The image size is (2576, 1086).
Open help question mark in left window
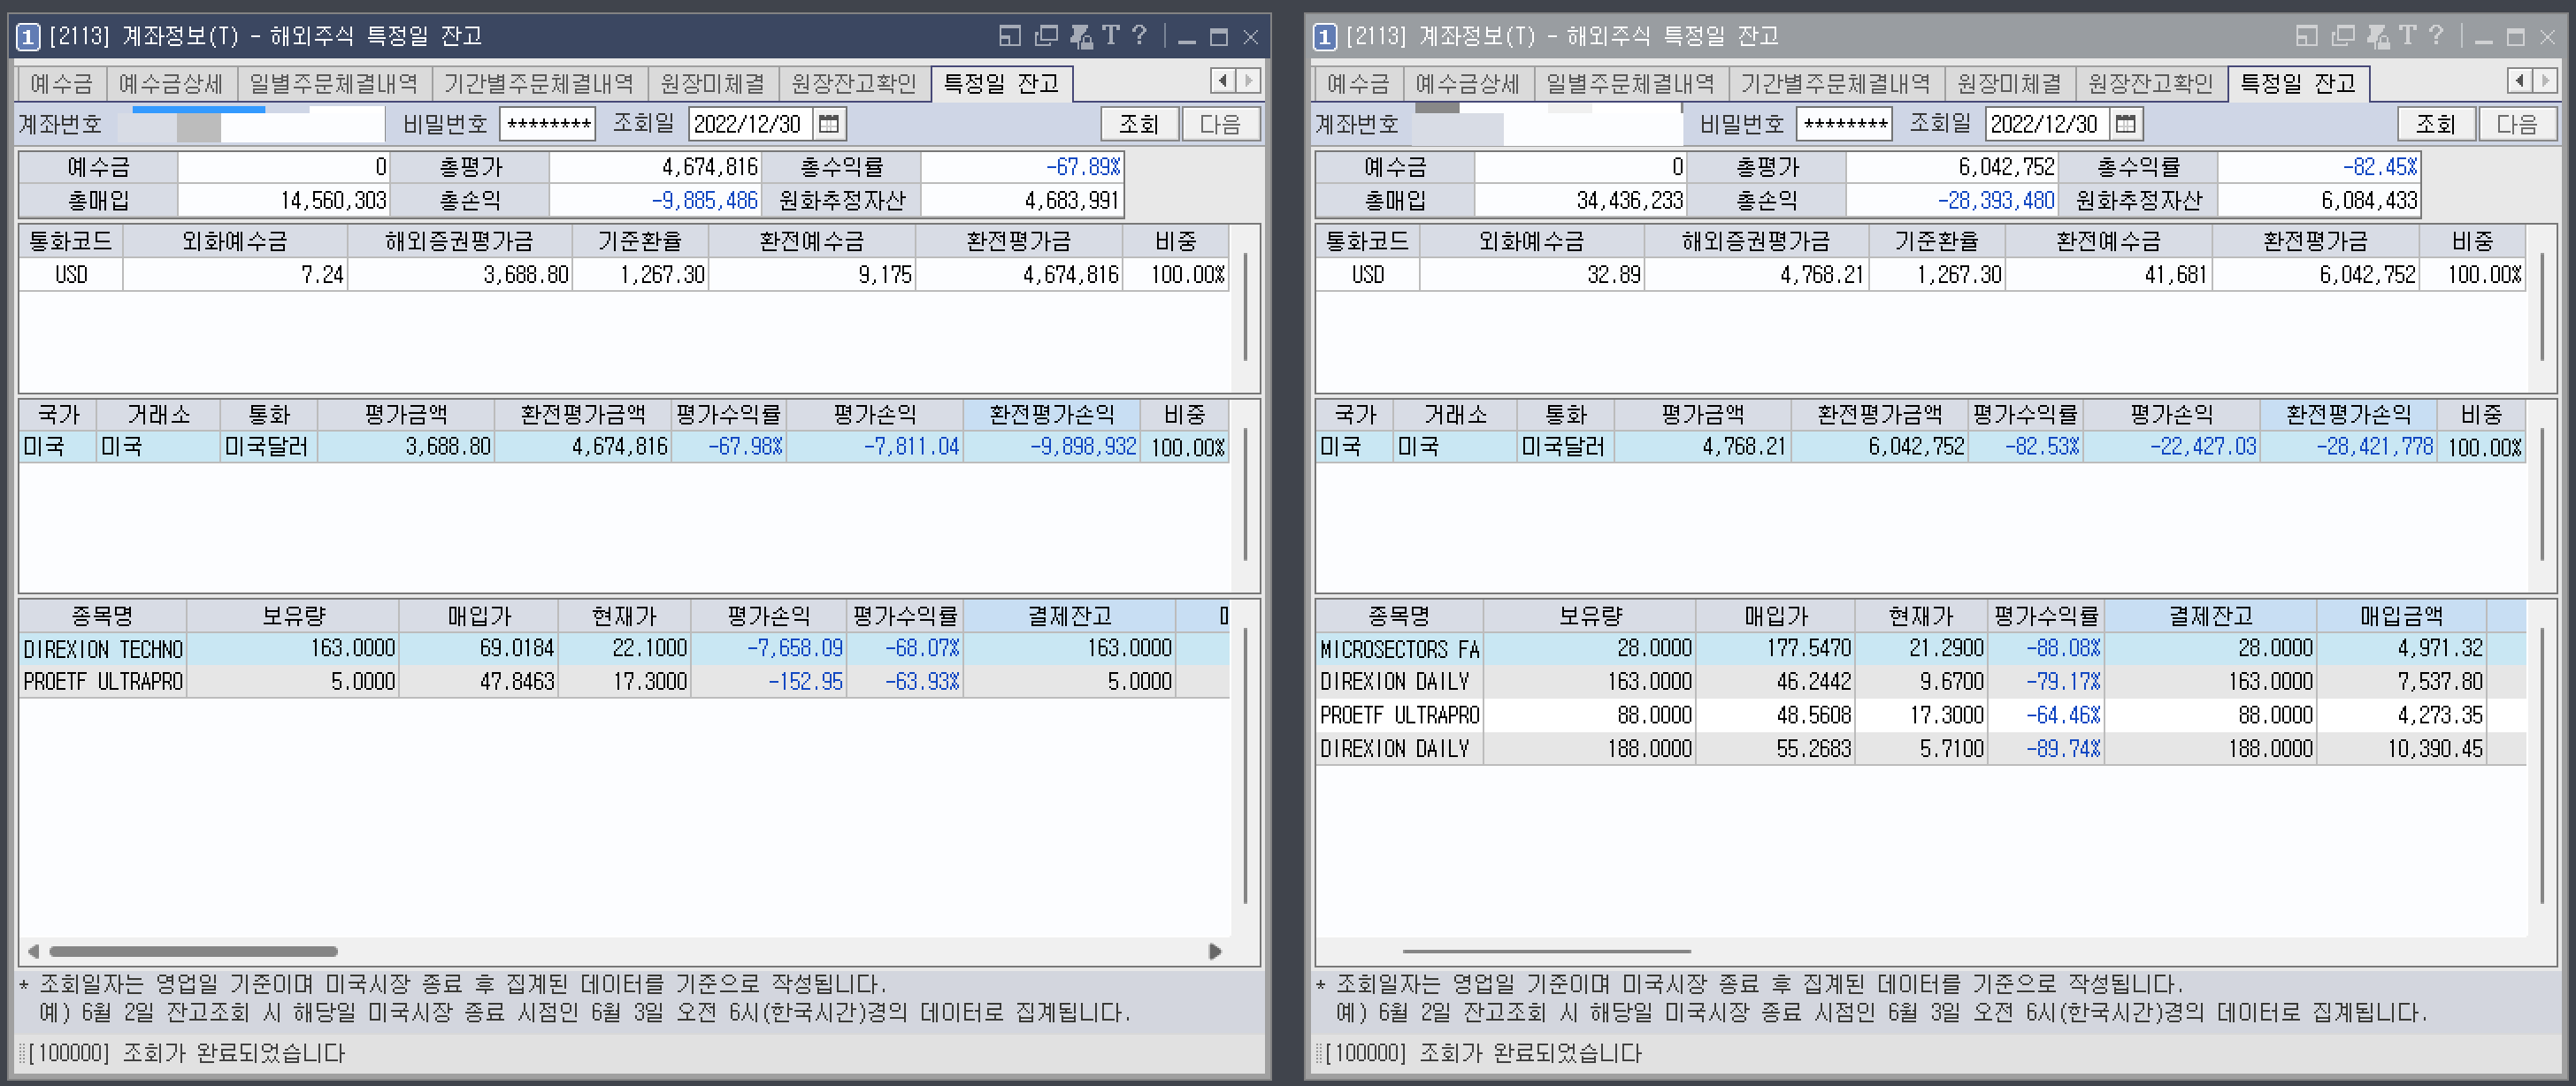(1139, 36)
